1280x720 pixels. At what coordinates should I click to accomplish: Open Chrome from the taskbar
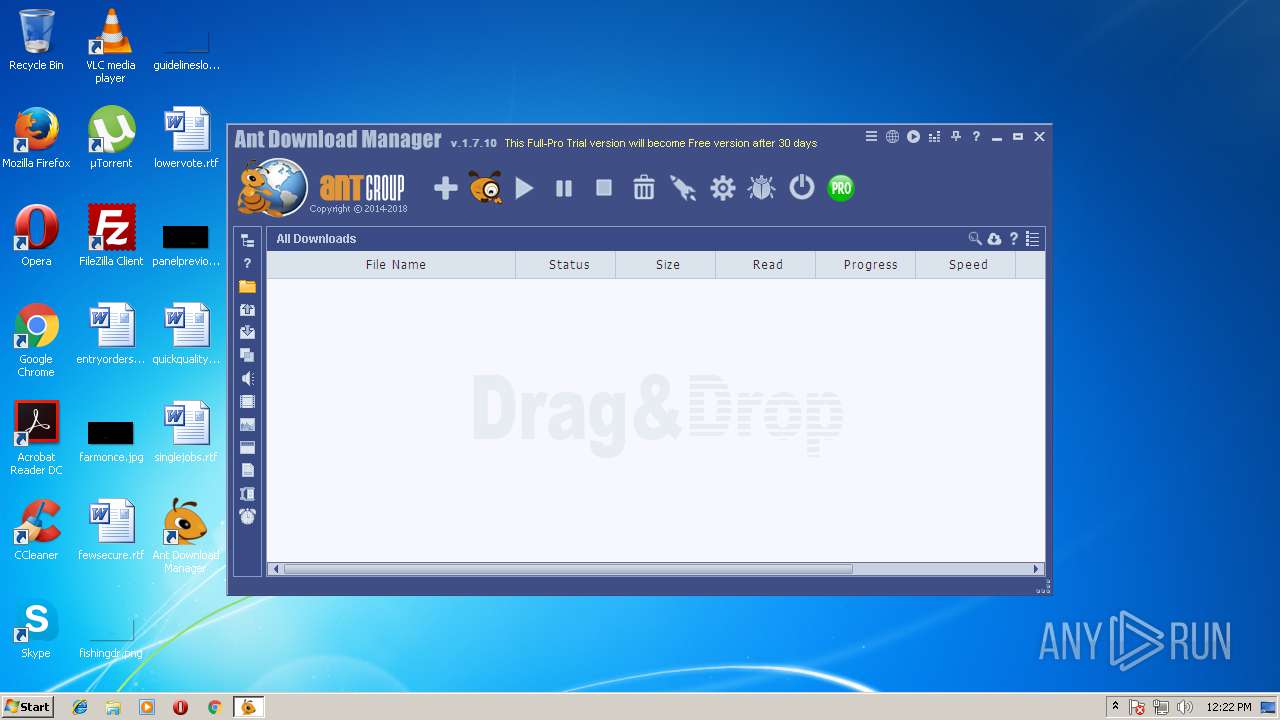pos(214,707)
